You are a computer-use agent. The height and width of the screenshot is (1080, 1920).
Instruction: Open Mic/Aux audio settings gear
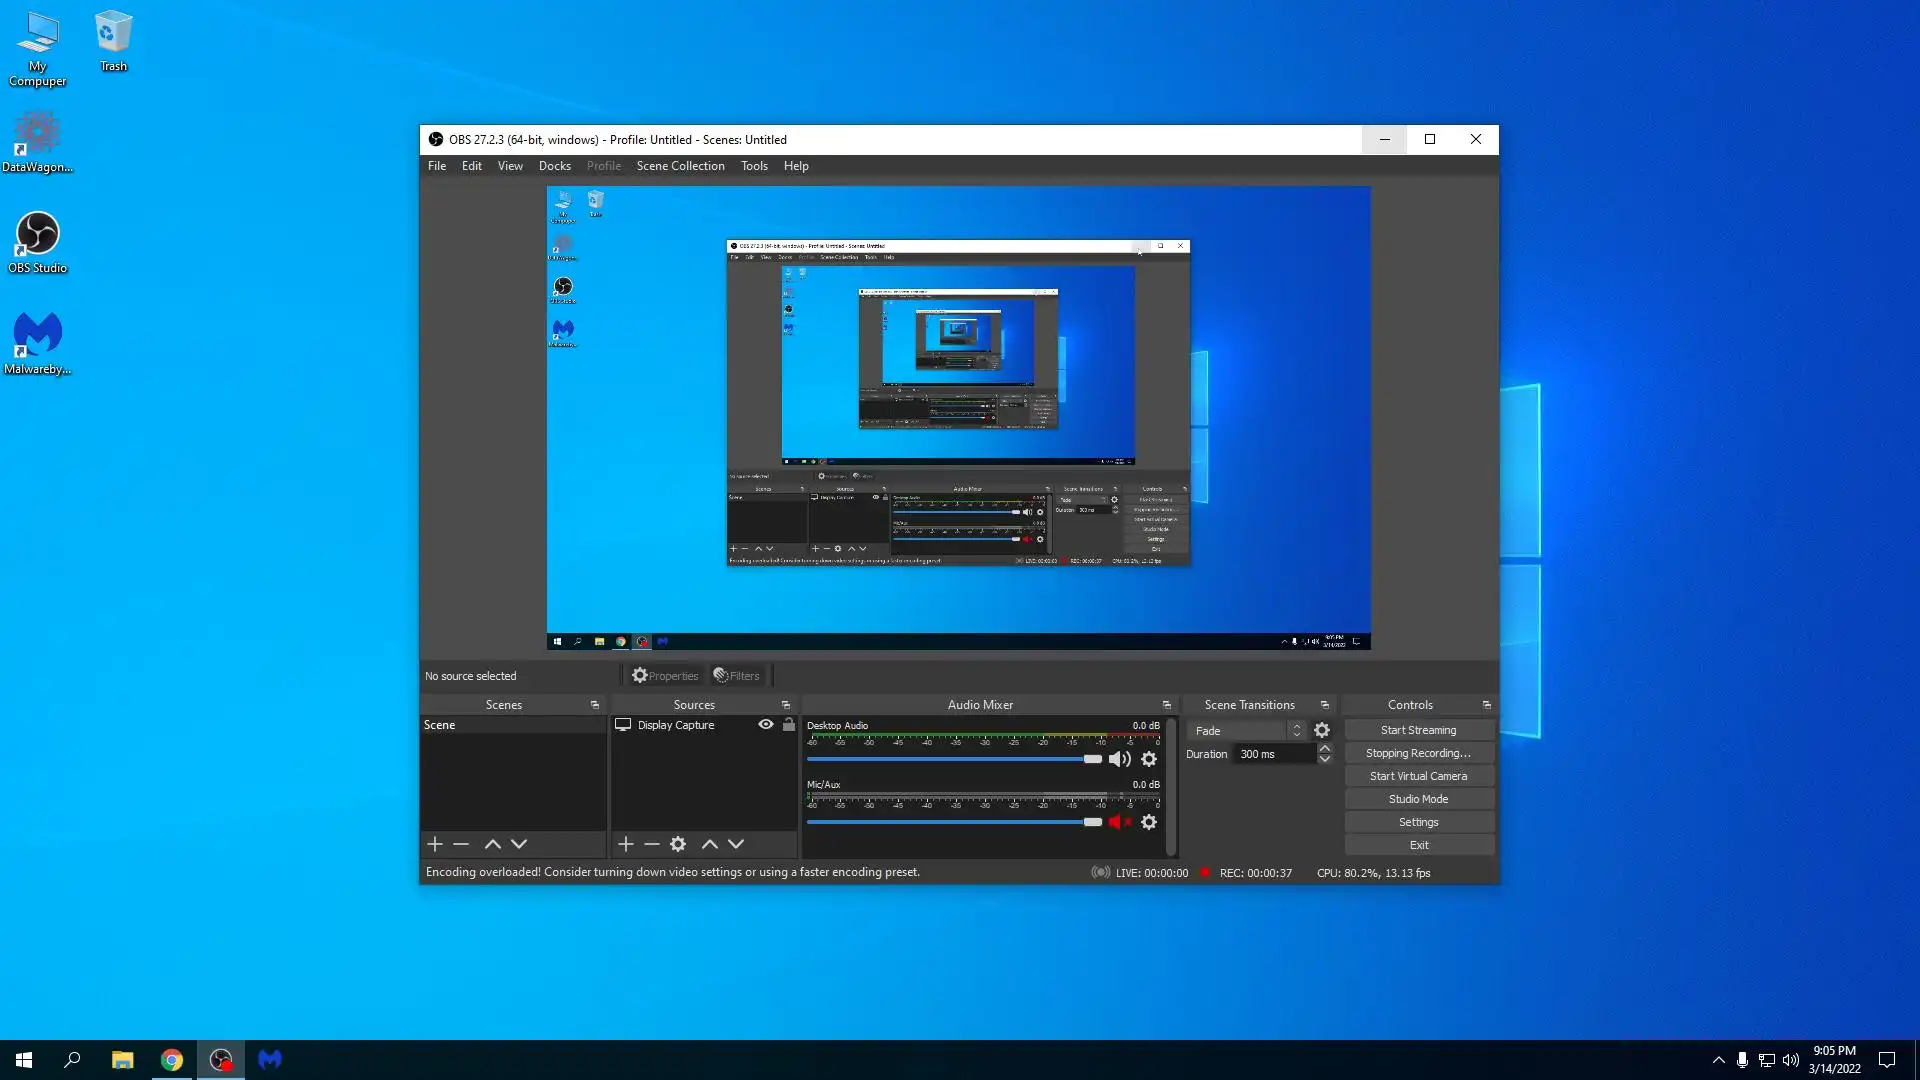1149,822
